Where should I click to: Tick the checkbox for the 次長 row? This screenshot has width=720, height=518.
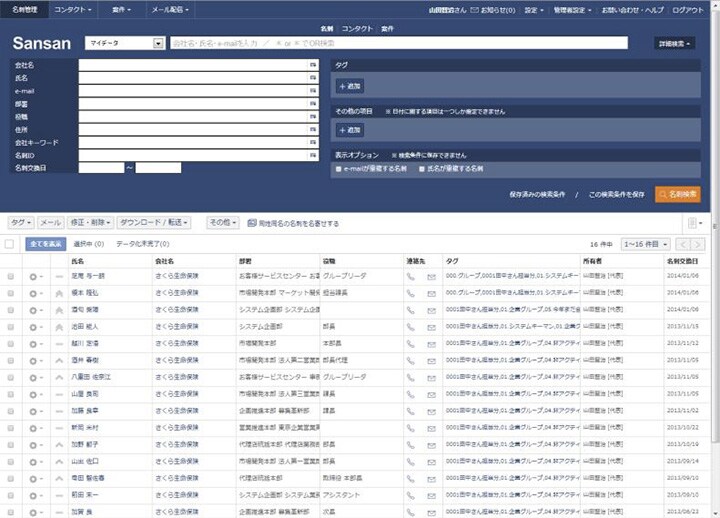click(11, 512)
